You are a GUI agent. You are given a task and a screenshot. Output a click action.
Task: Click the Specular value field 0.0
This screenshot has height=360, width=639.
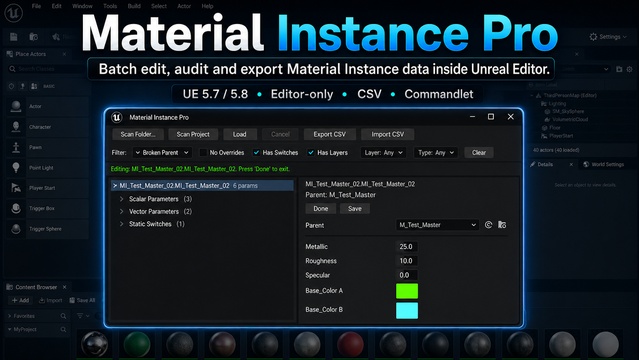point(406,275)
